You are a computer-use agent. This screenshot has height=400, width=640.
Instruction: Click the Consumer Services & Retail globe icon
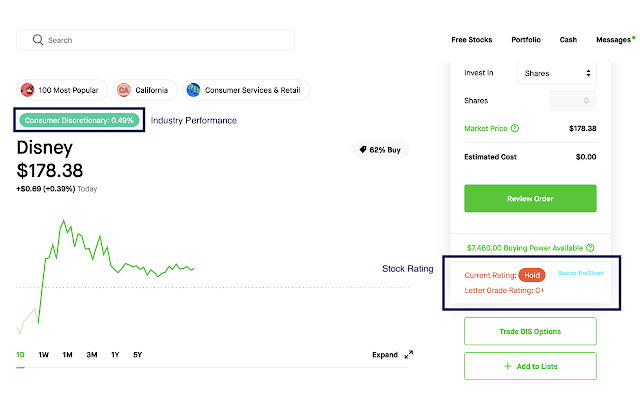coord(193,90)
